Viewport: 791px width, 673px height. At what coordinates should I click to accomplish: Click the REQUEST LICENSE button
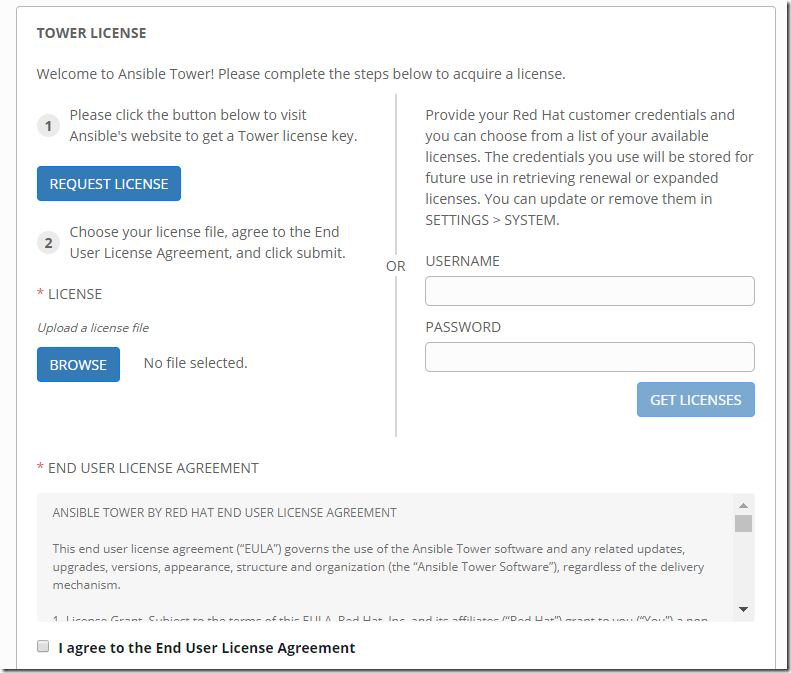click(x=109, y=184)
